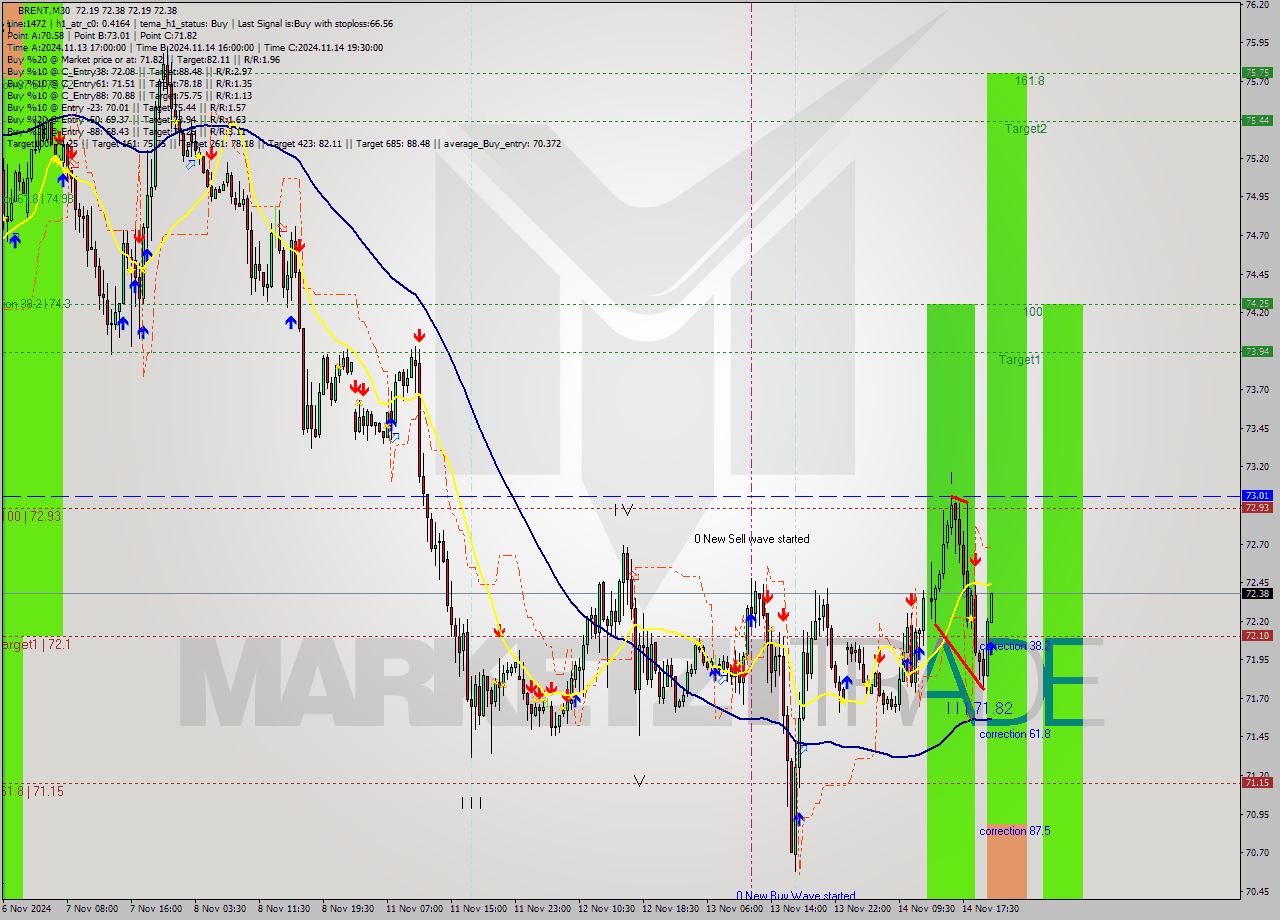Image resolution: width=1280 pixels, height=920 pixels.
Task: Select the '0 New Sell wave started' label
Action: click(x=752, y=539)
